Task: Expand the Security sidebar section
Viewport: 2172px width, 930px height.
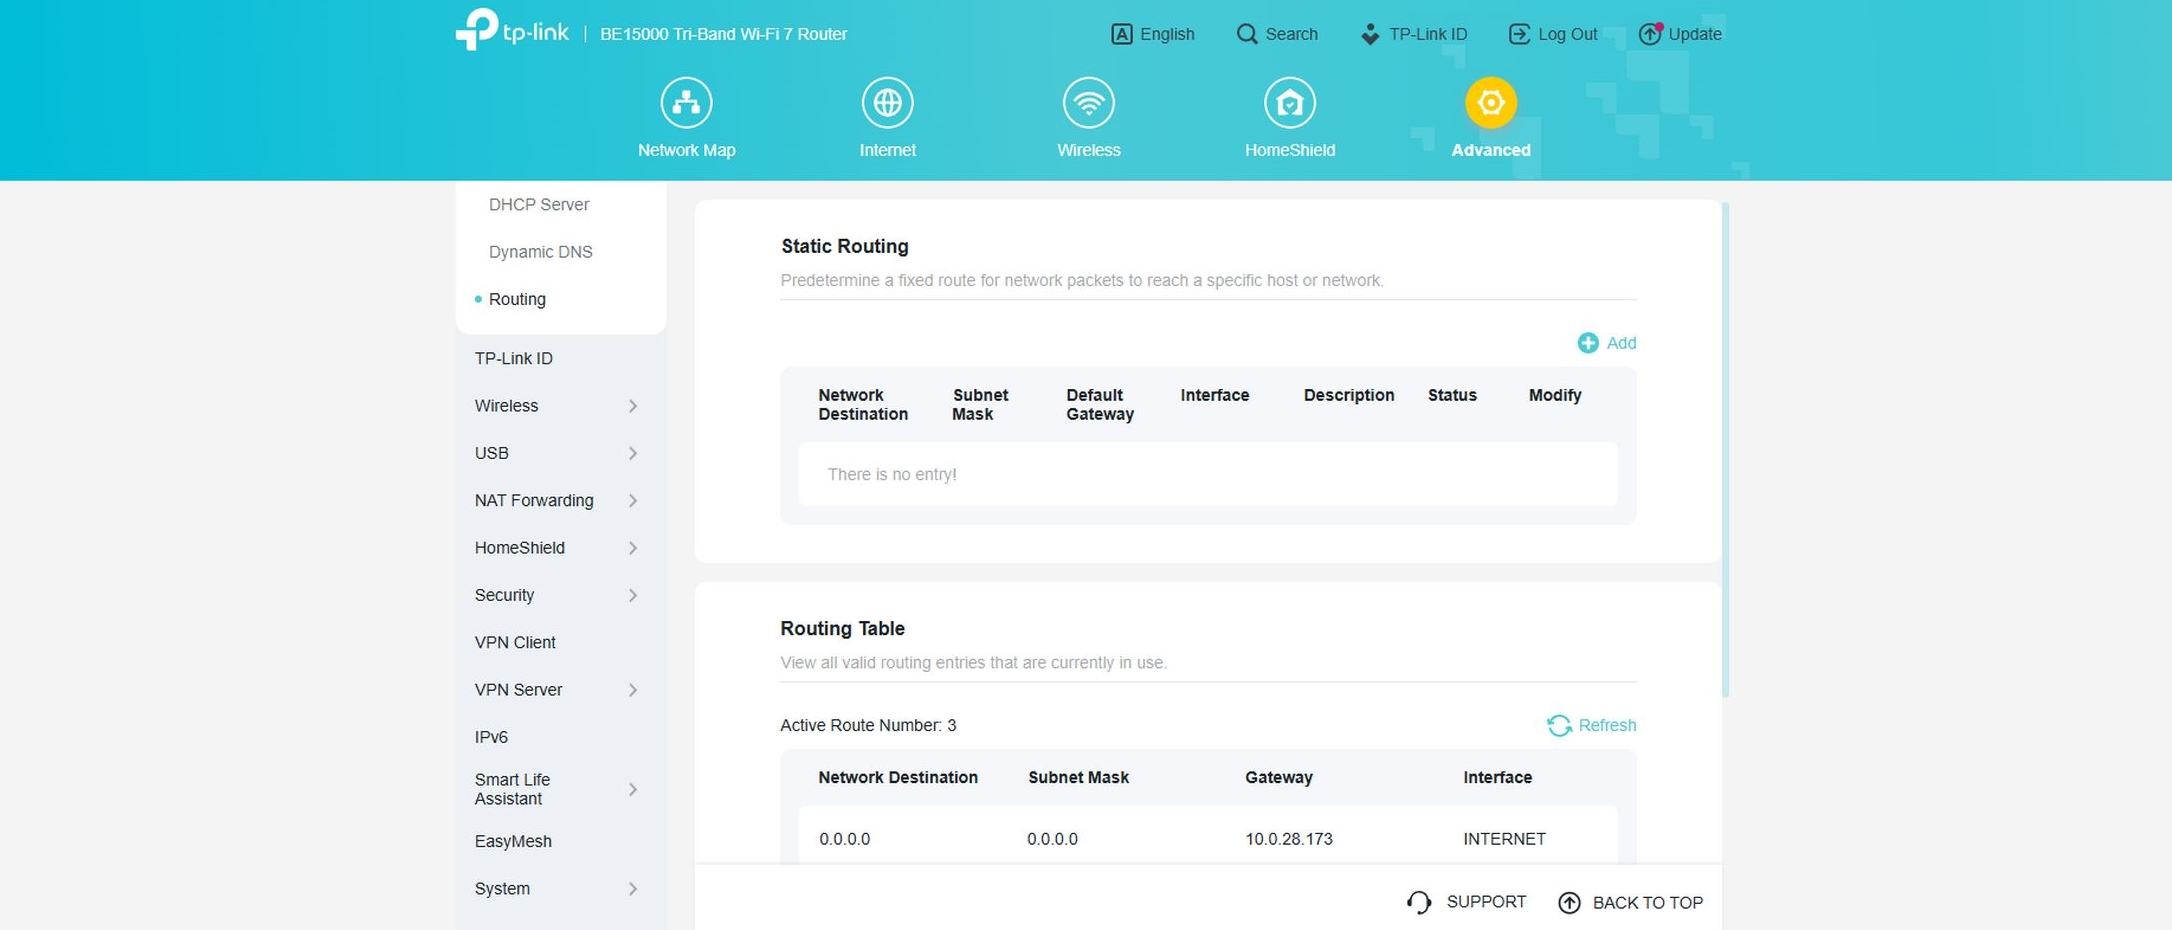Action: [555, 595]
